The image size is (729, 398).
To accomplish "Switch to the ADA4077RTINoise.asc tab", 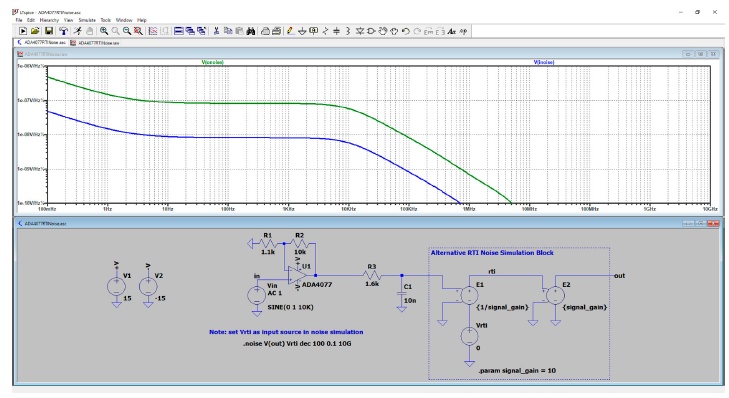I will (42, 42).
